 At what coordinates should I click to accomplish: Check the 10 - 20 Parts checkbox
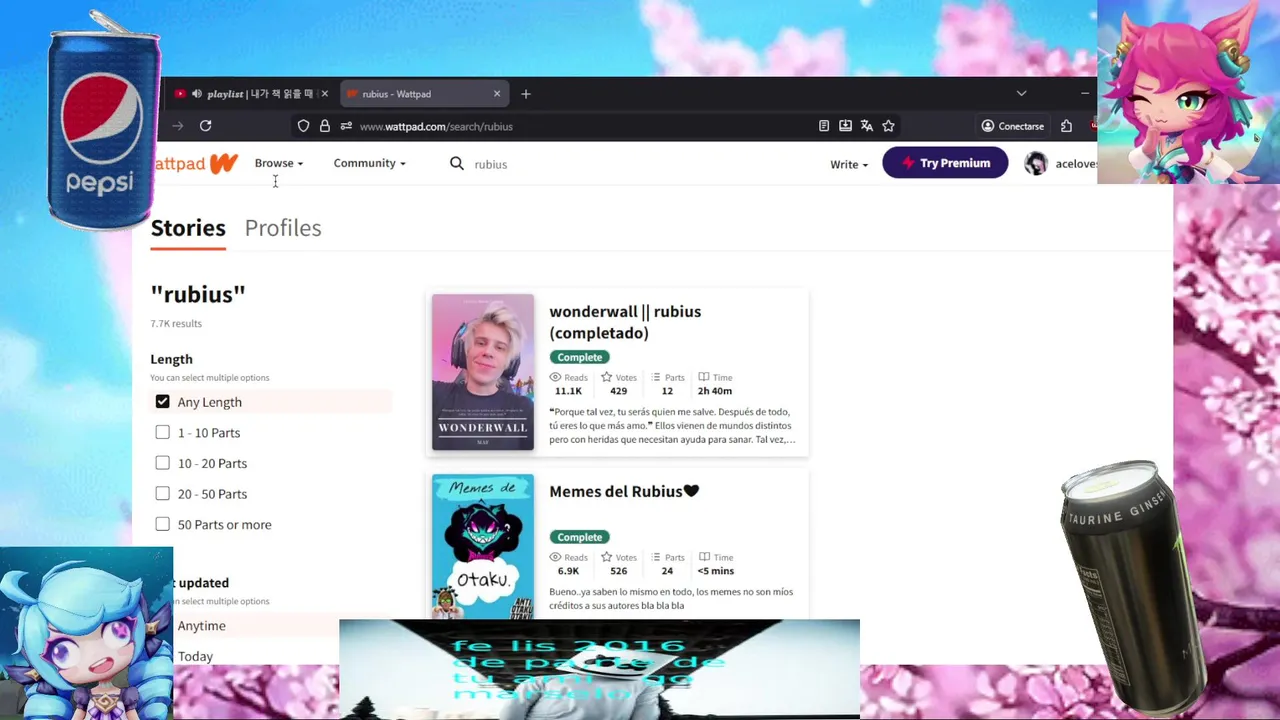point(162,463)
